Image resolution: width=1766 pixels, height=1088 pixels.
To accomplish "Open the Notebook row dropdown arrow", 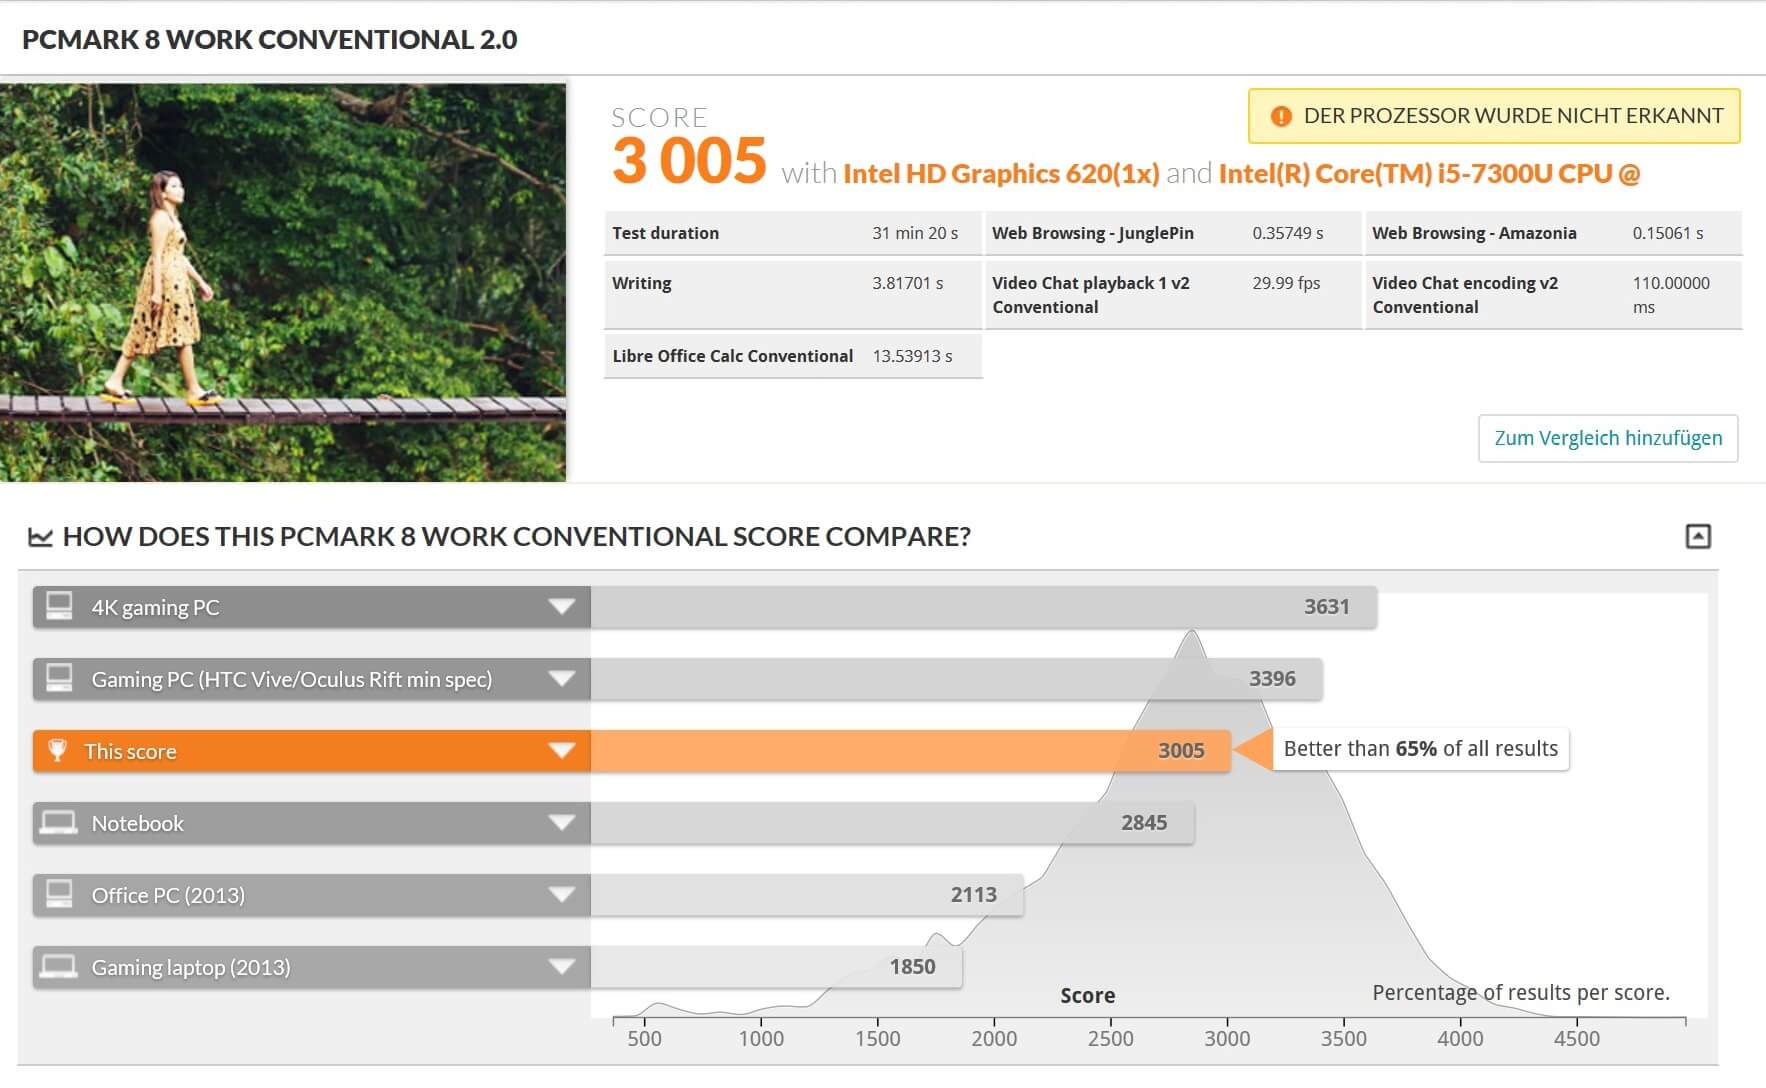I will tap(561, 823).
